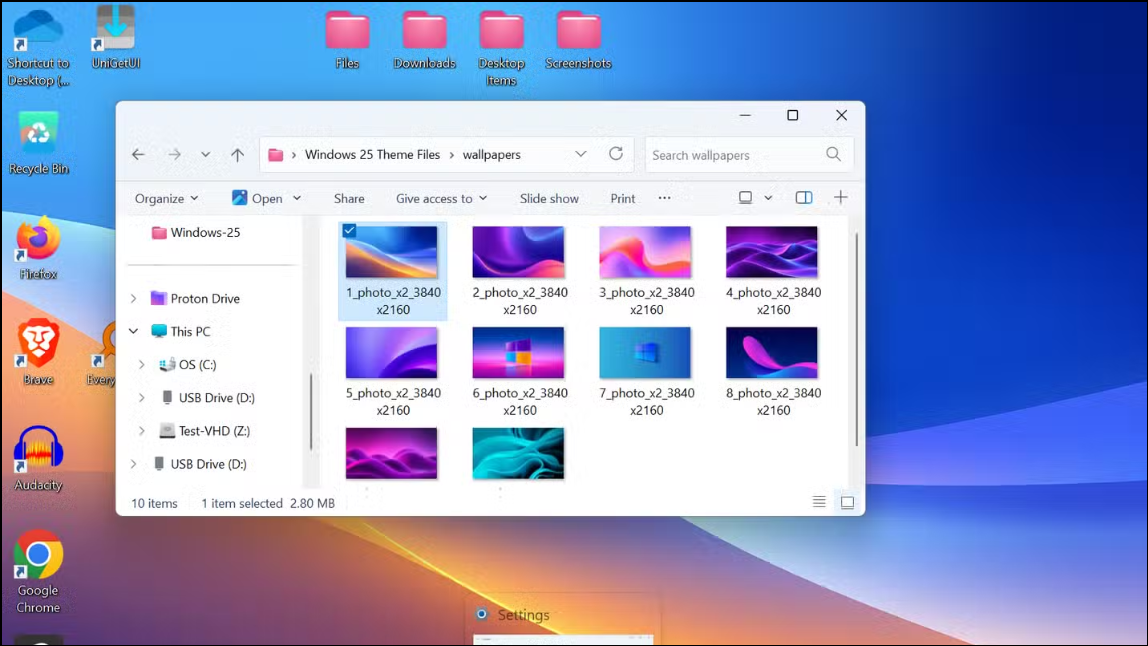Go up one folder level with the up arrow

237,154
